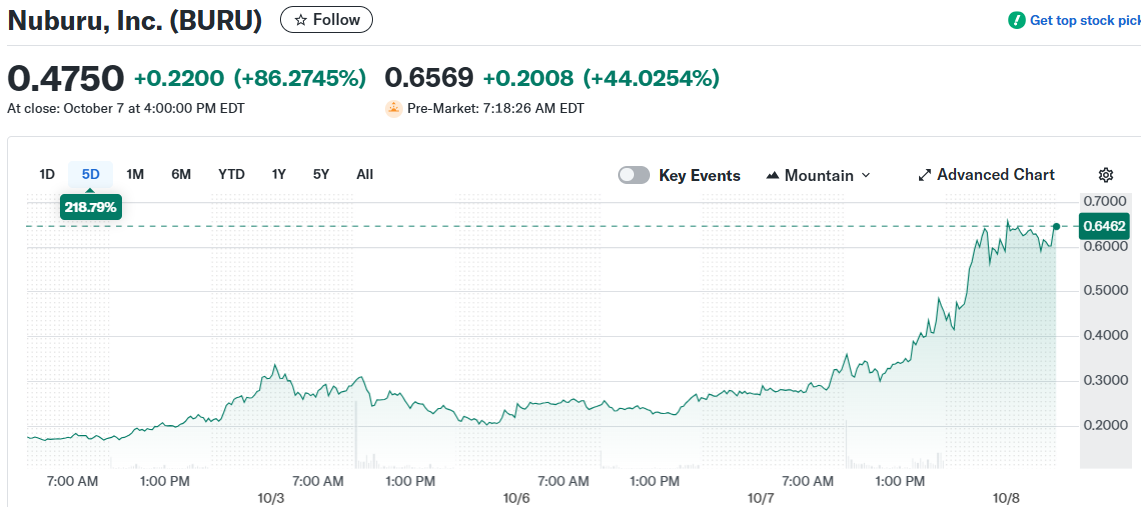Switch to the 1M range
The height and width of the screenshot is (507, 1141).
click(135, 174)
